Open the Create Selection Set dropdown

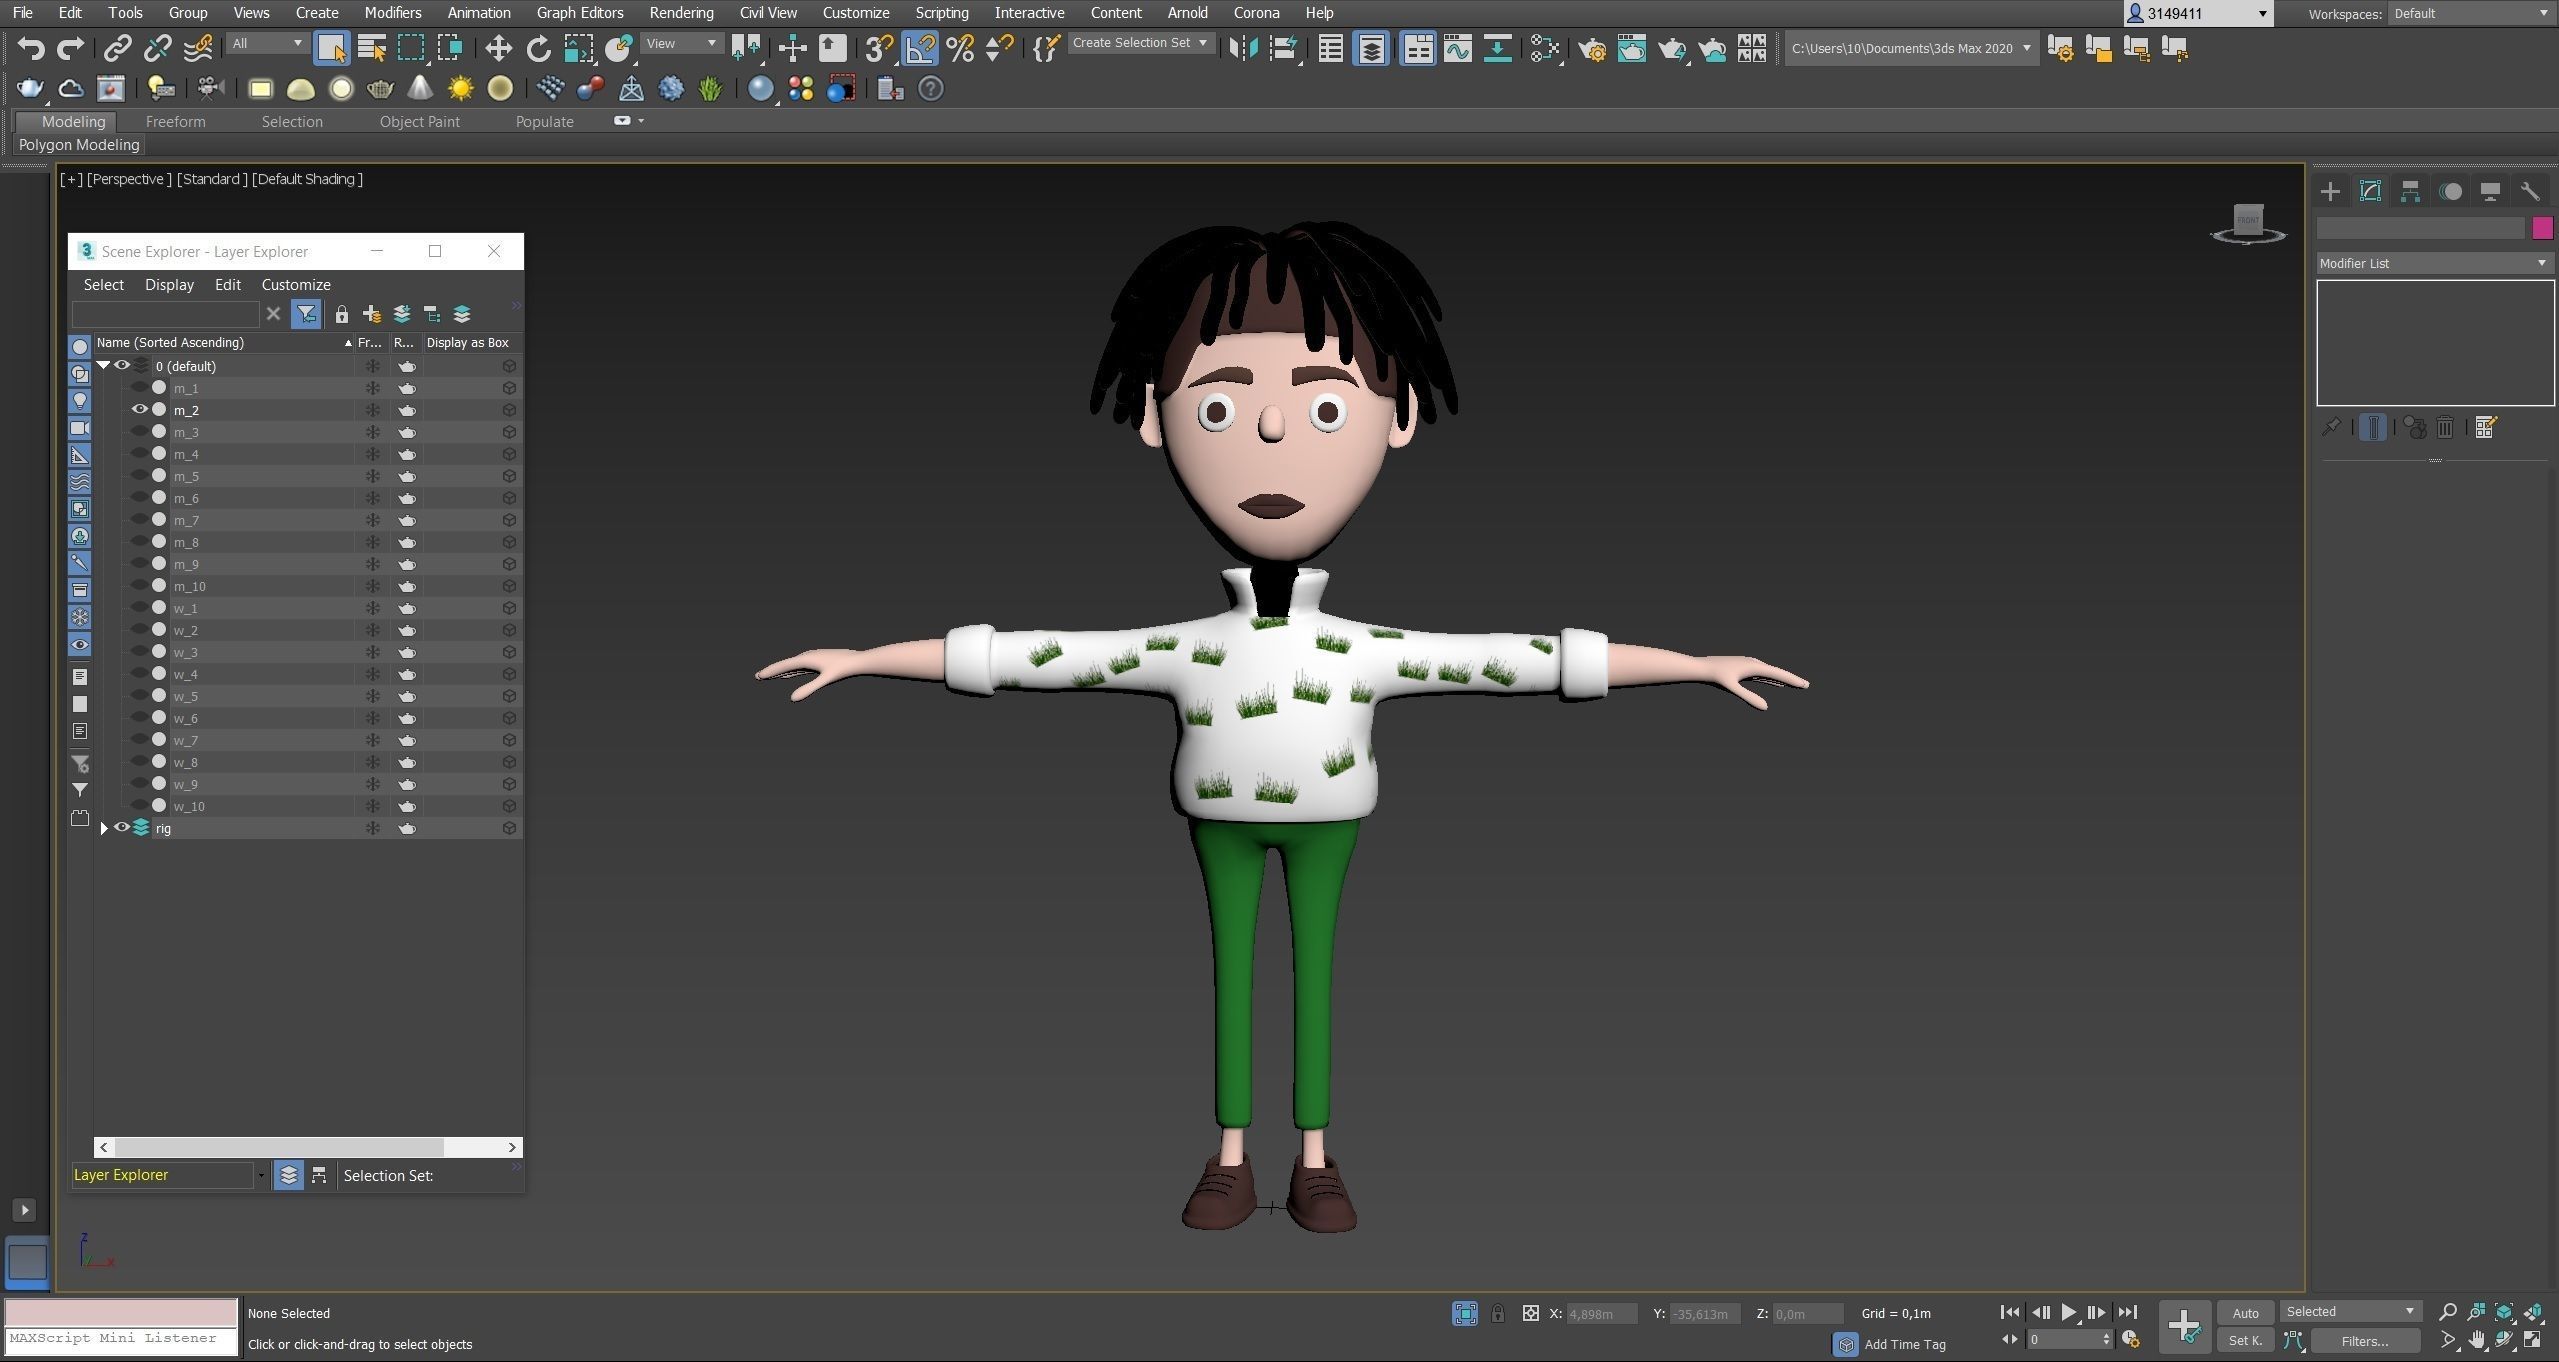pyautogui.click(x=1141, y=43)
